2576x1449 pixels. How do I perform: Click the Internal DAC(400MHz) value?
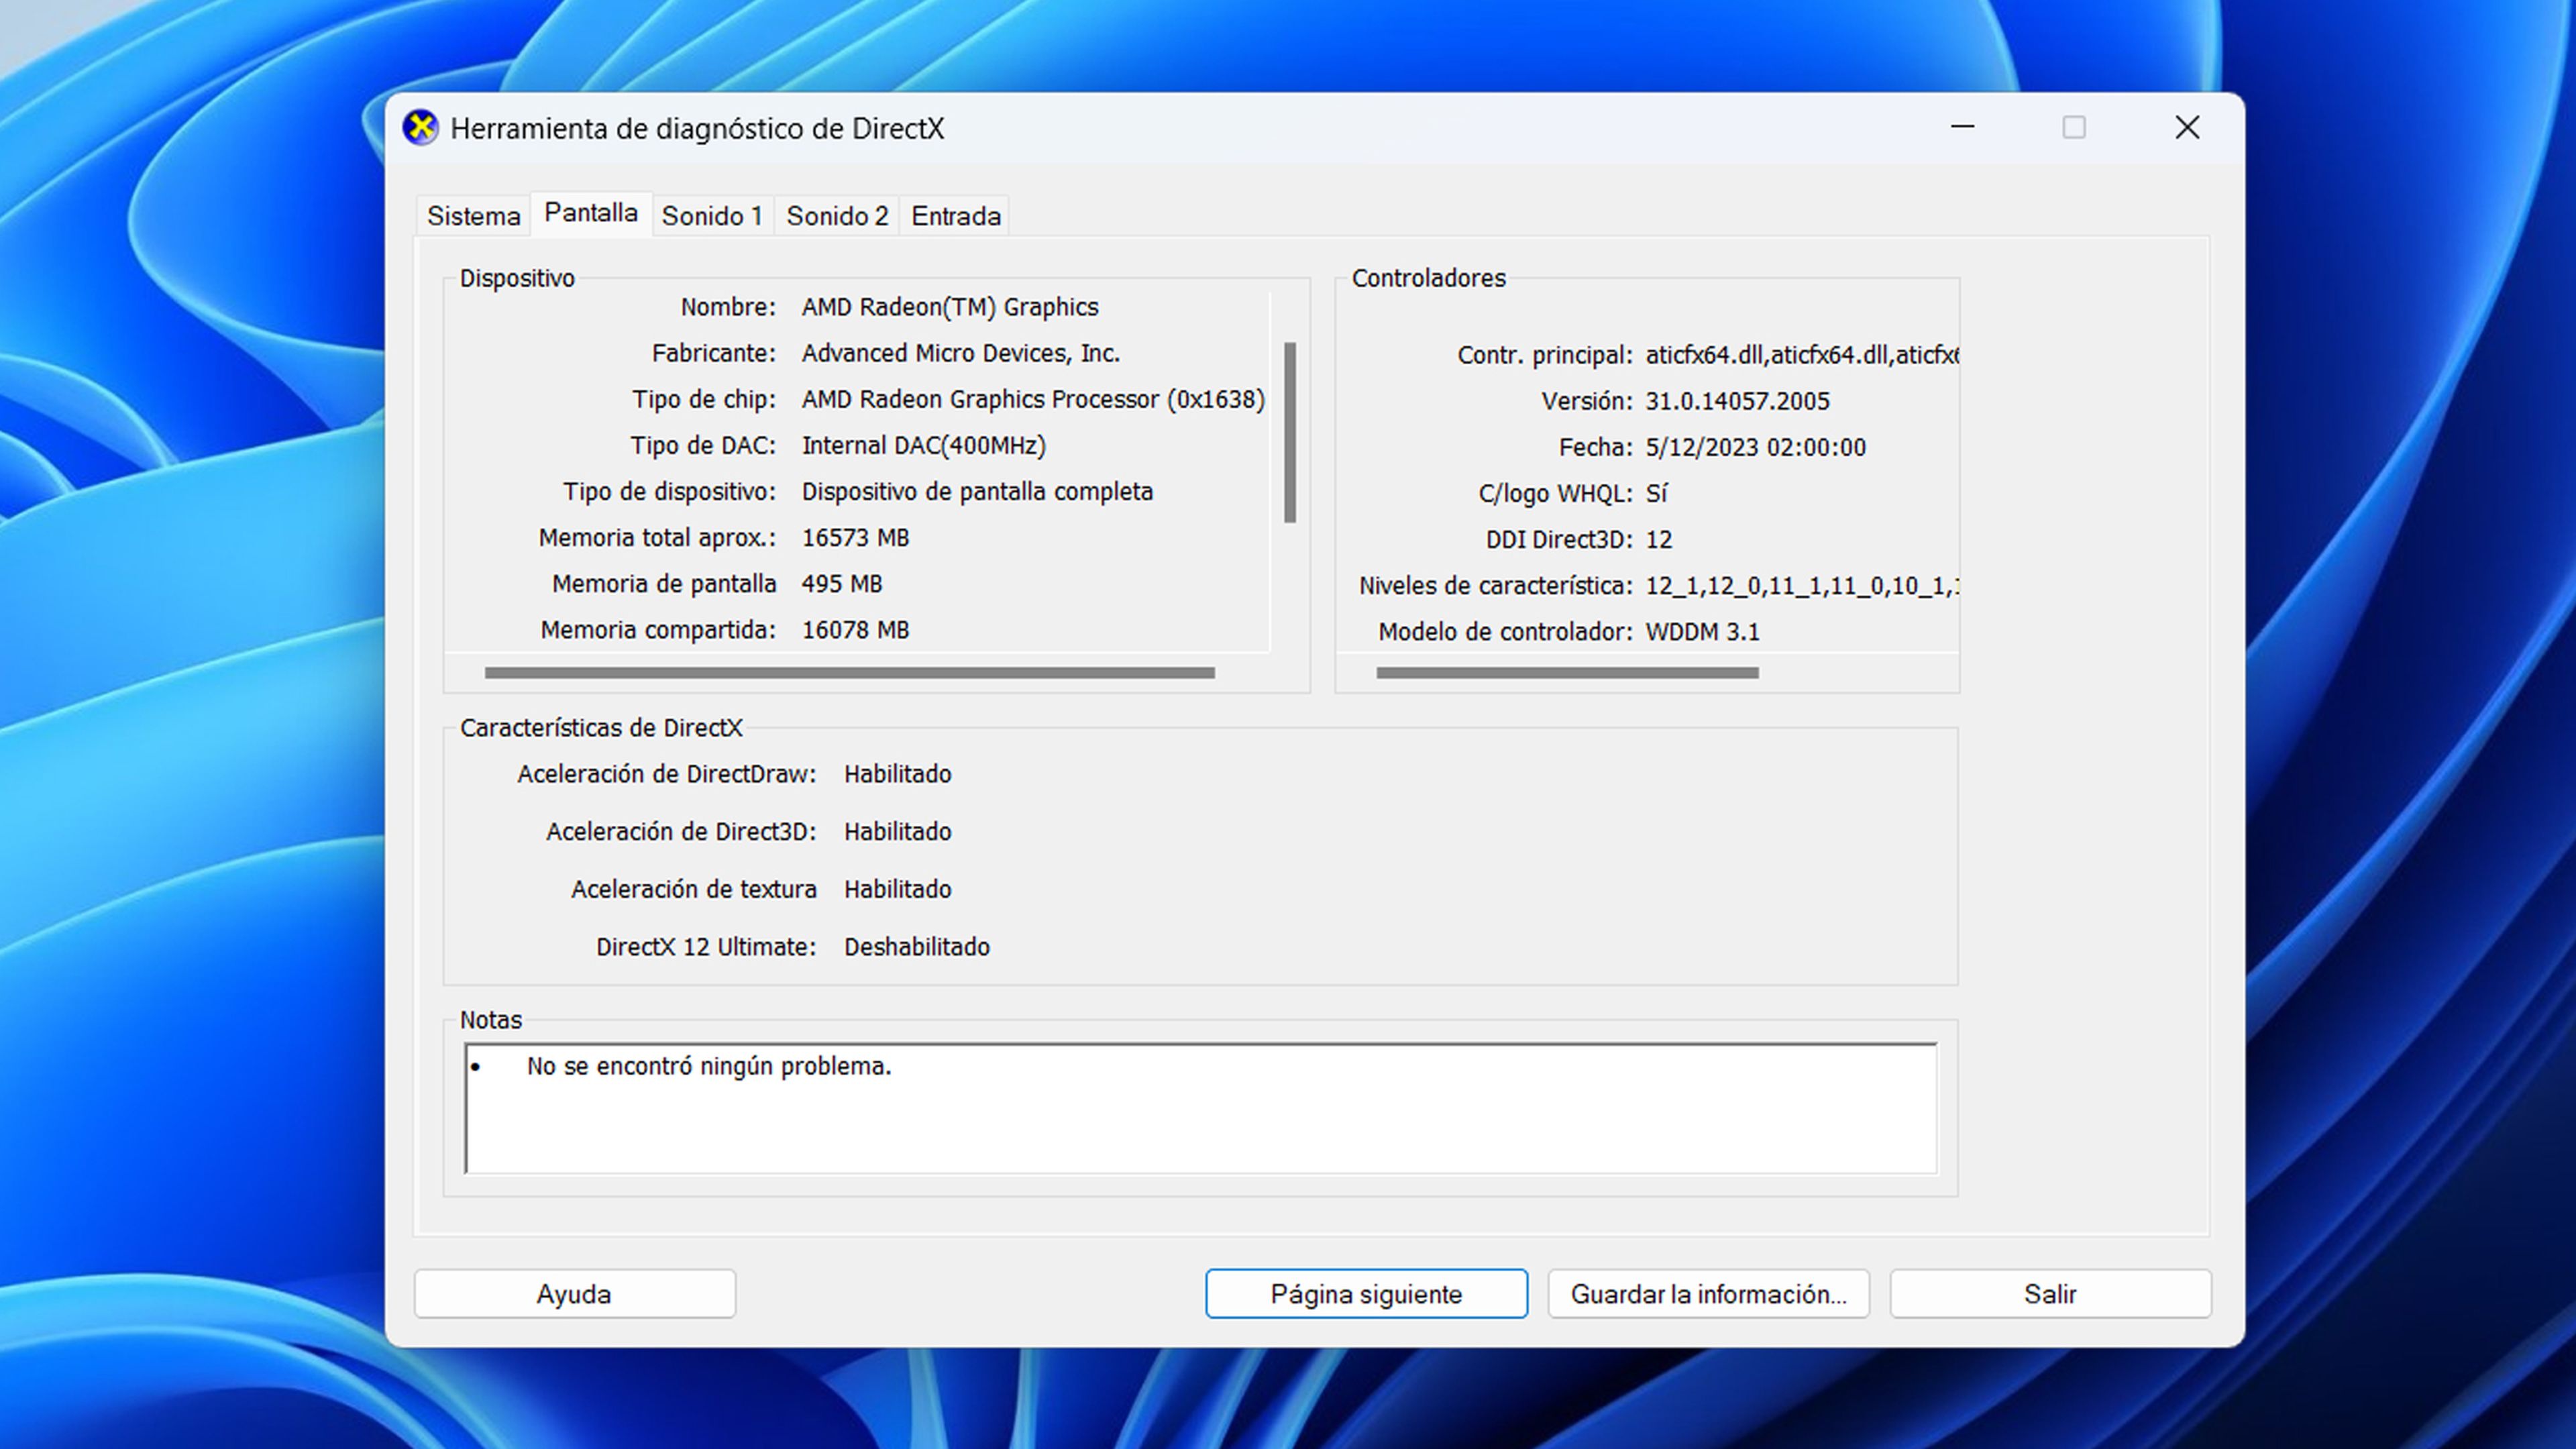[924, 445]
